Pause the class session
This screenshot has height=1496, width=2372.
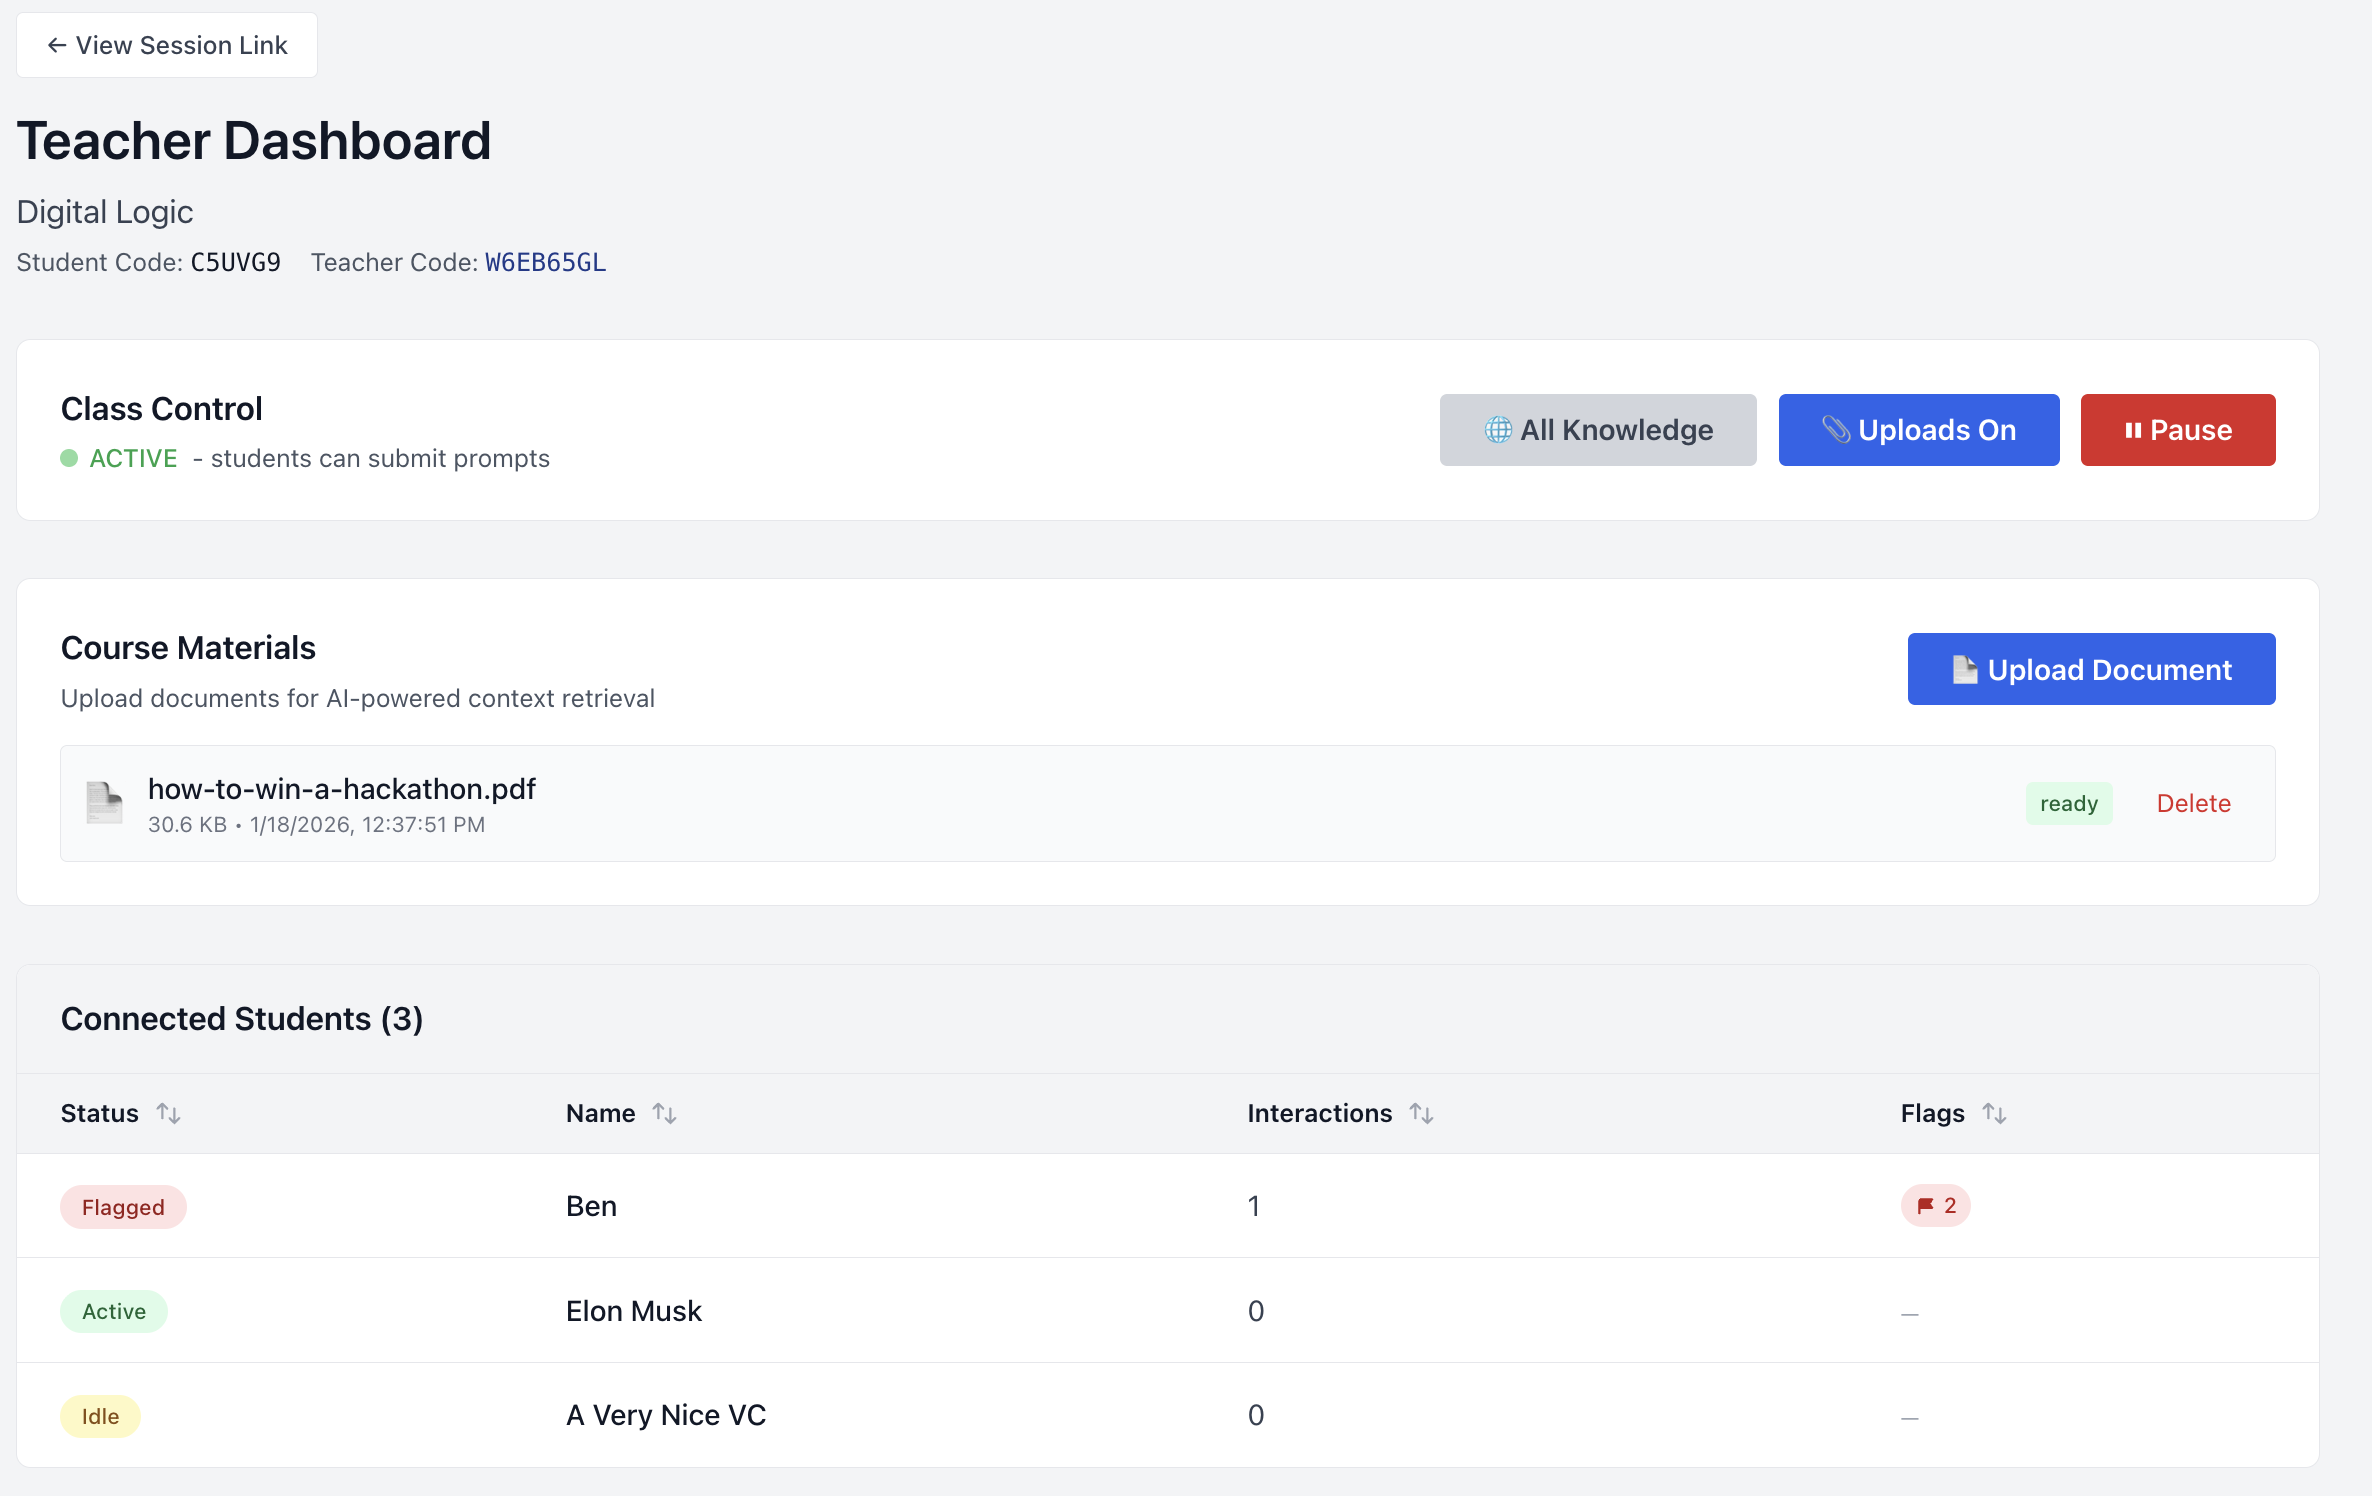tap(2177, 430)
